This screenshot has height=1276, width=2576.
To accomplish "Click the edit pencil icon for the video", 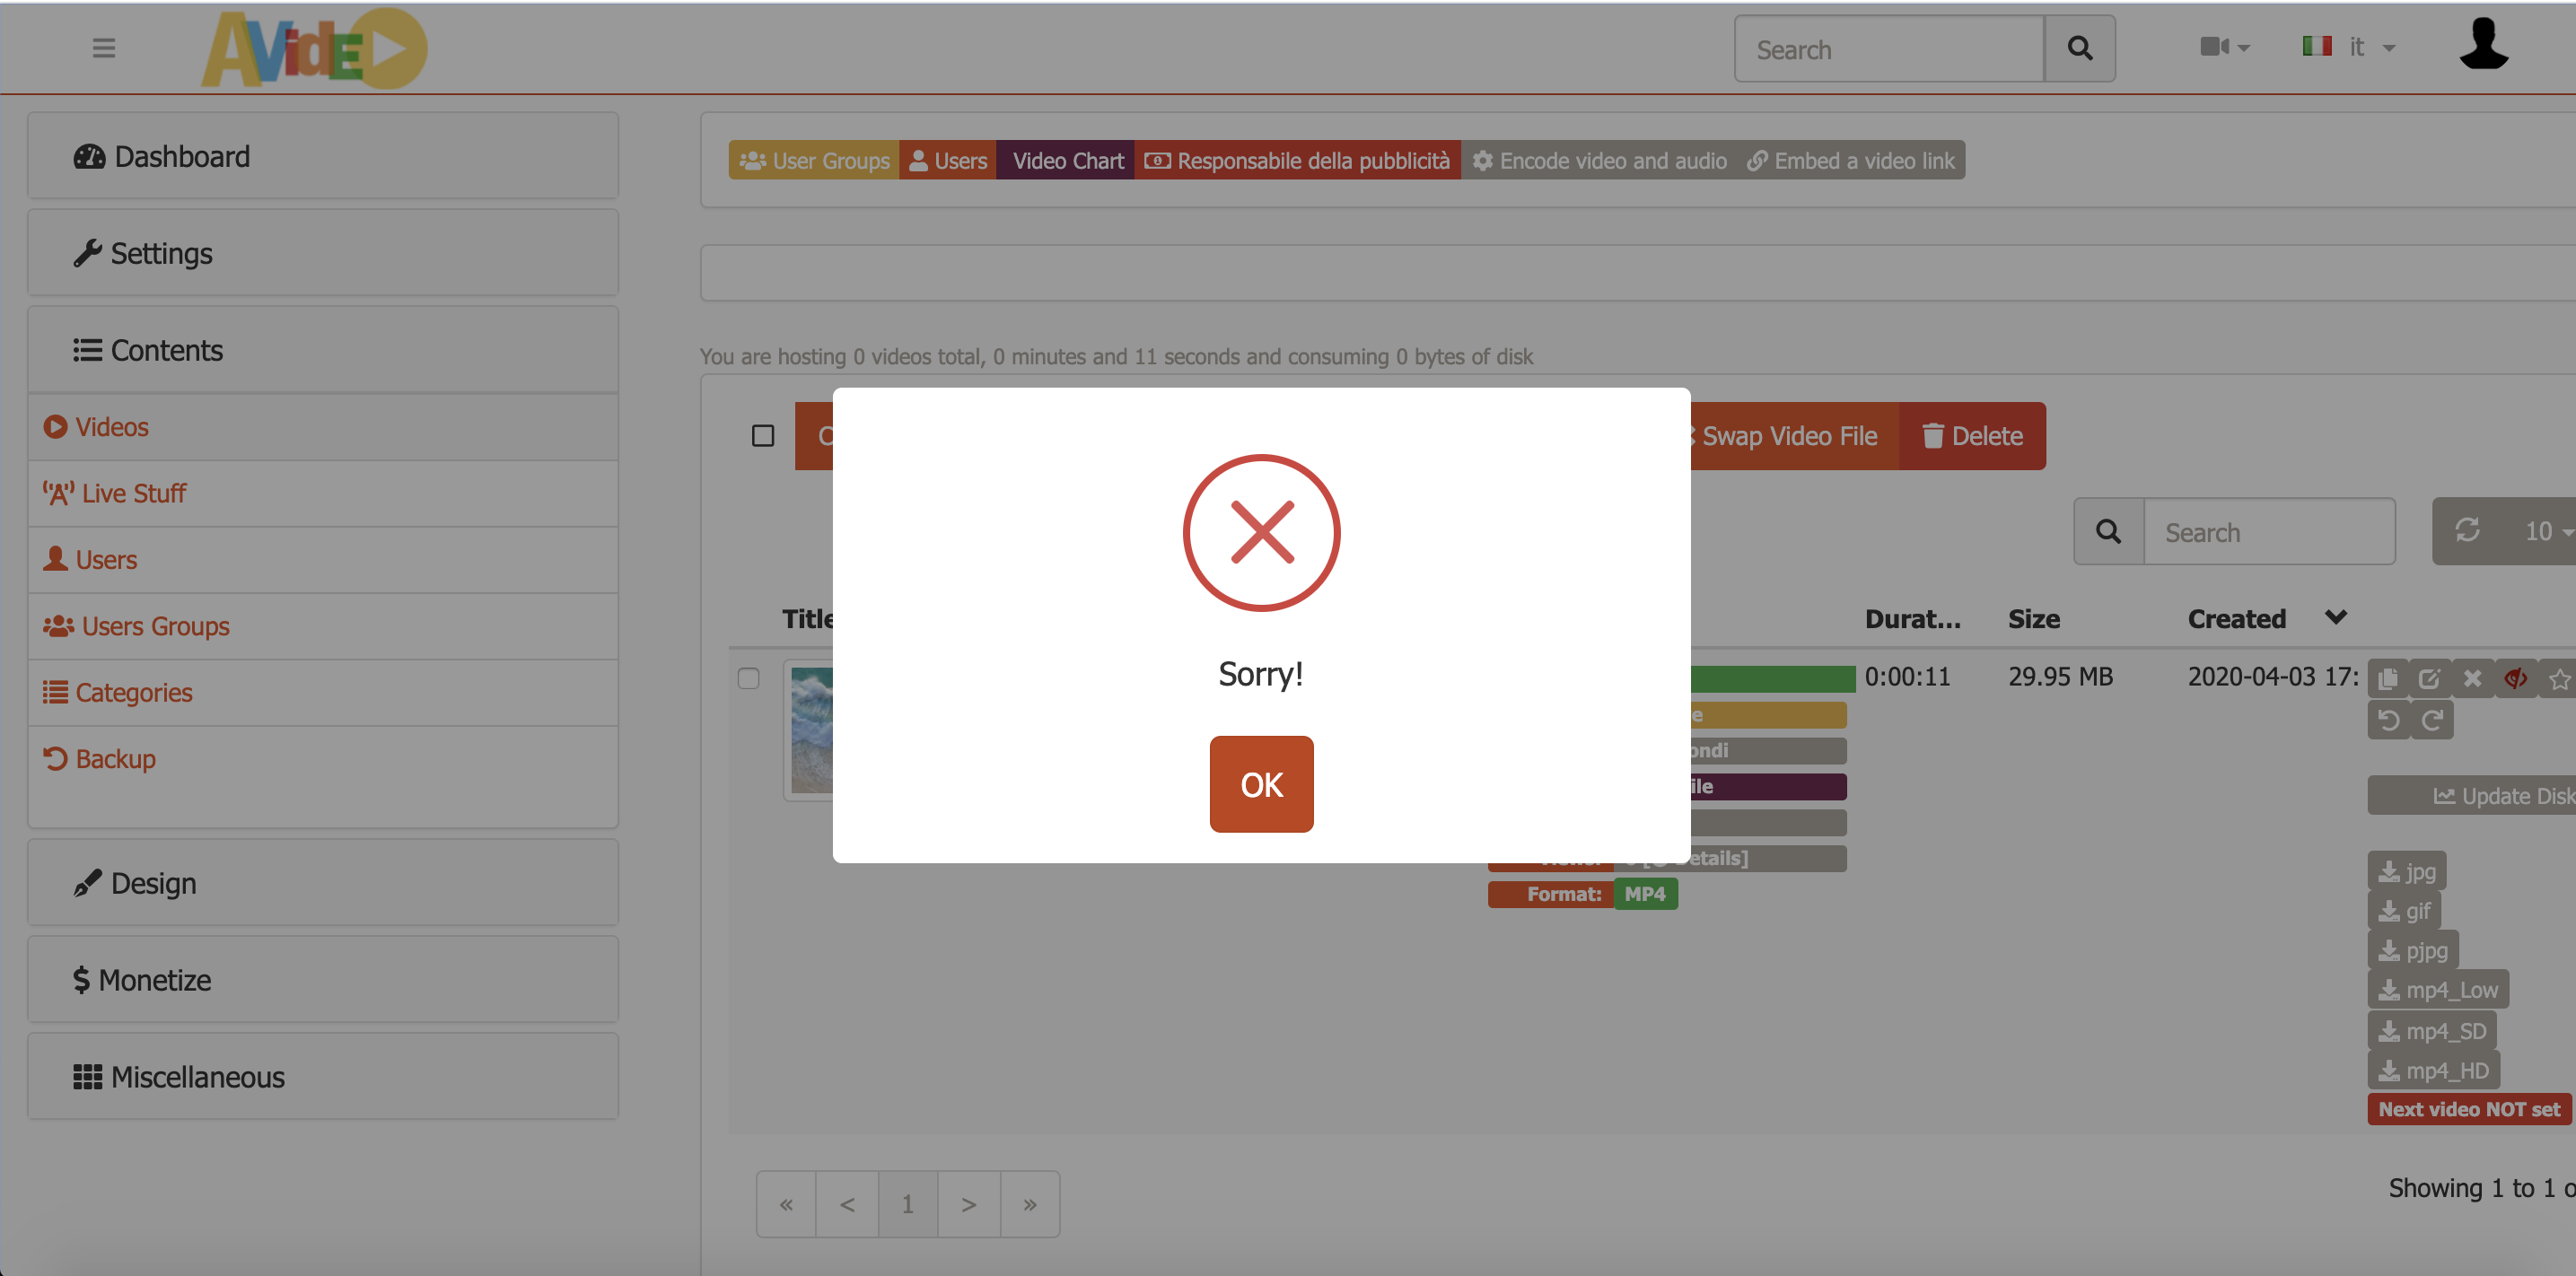I will [x=2429, y=678].
